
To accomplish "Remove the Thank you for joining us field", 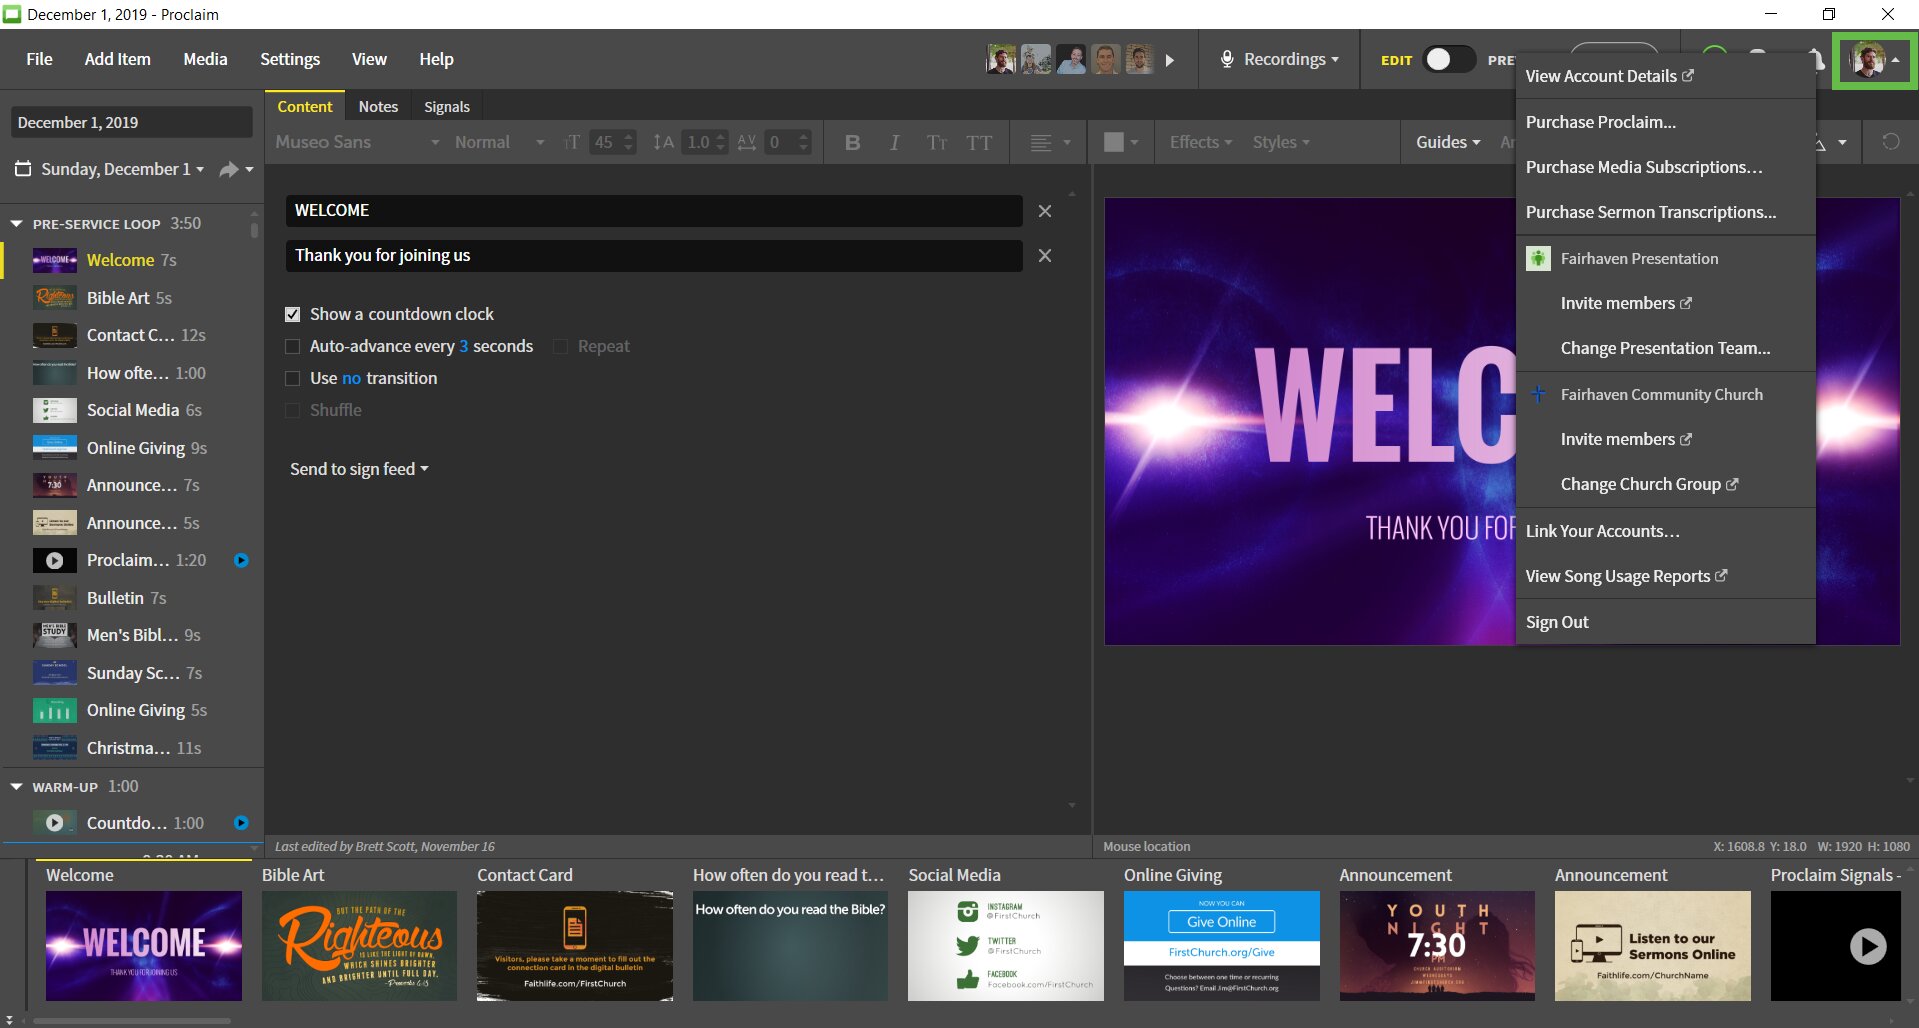I will coord(1045,256).
